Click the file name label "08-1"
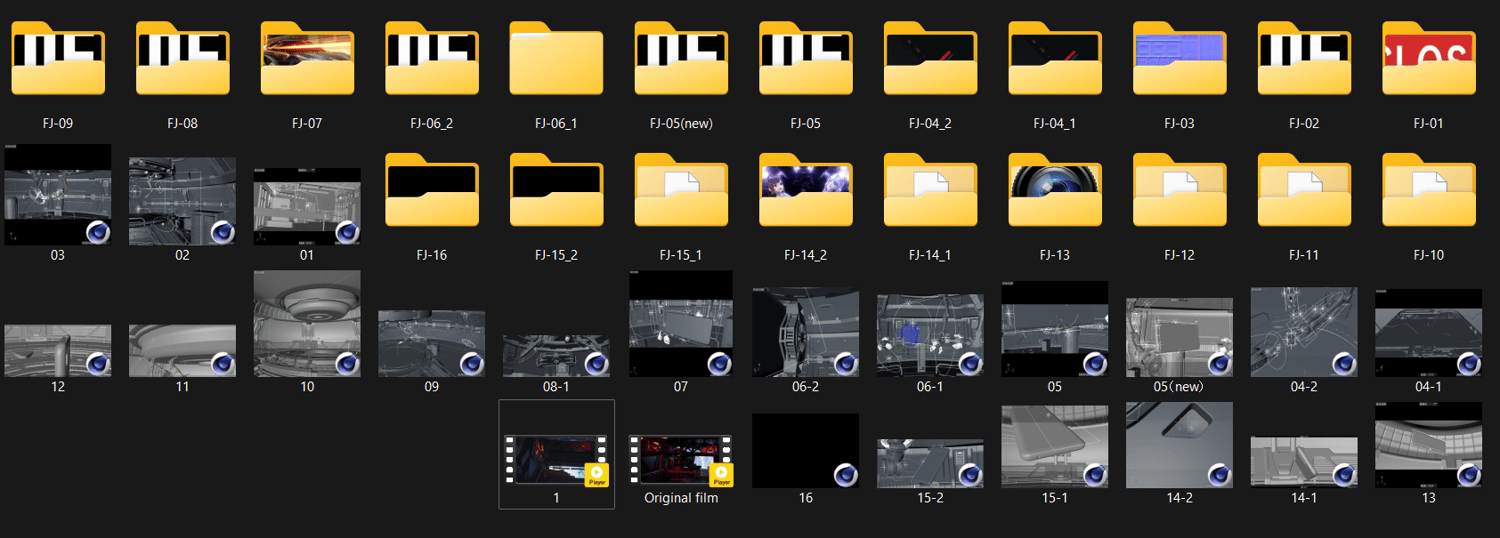Image resolution: width=1500 pixels, height=538 pixels. pos(556,386)
